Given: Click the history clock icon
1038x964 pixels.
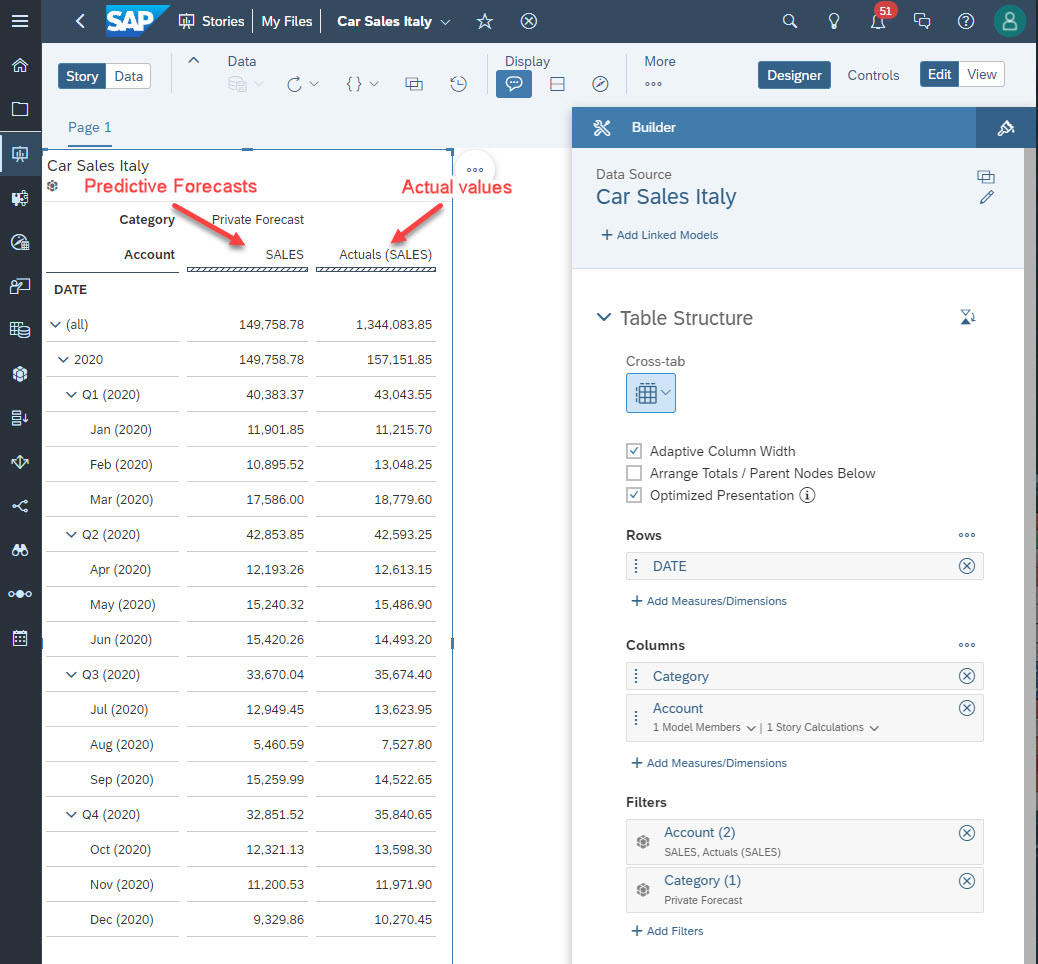Looking at the screenshot, I should (458, 84).
